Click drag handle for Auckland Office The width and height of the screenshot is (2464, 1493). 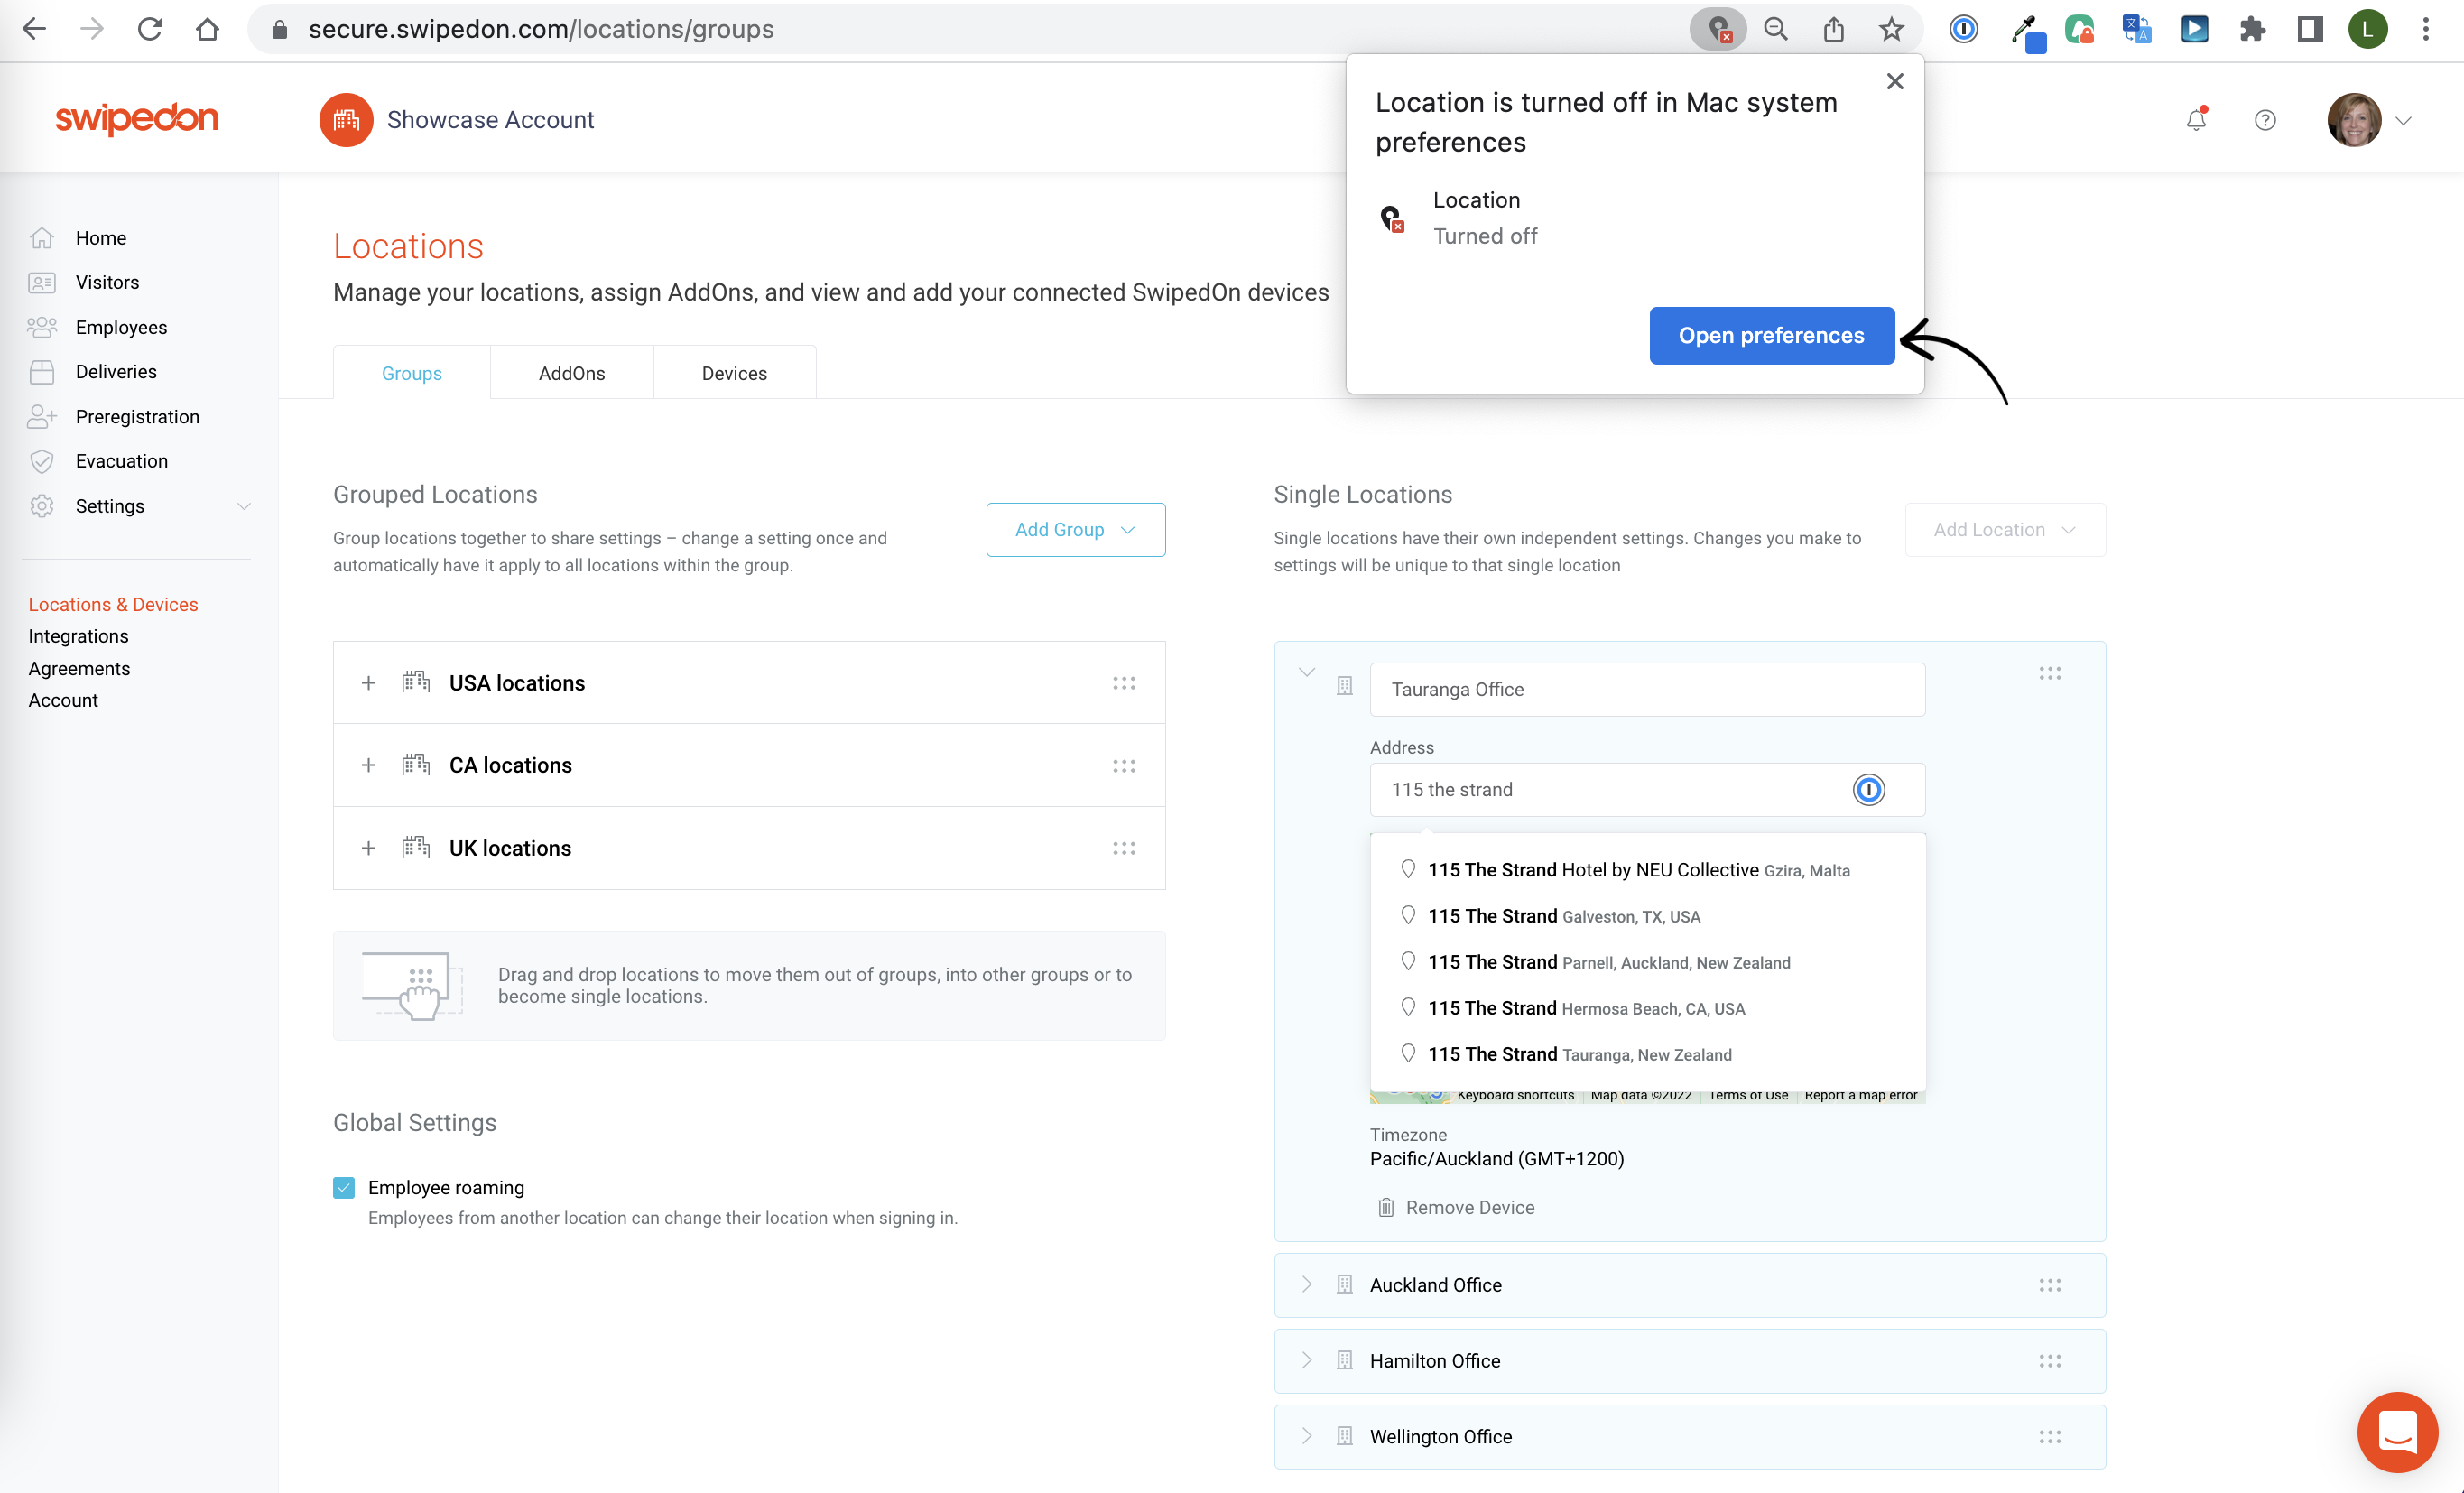coord(2050,1285)
